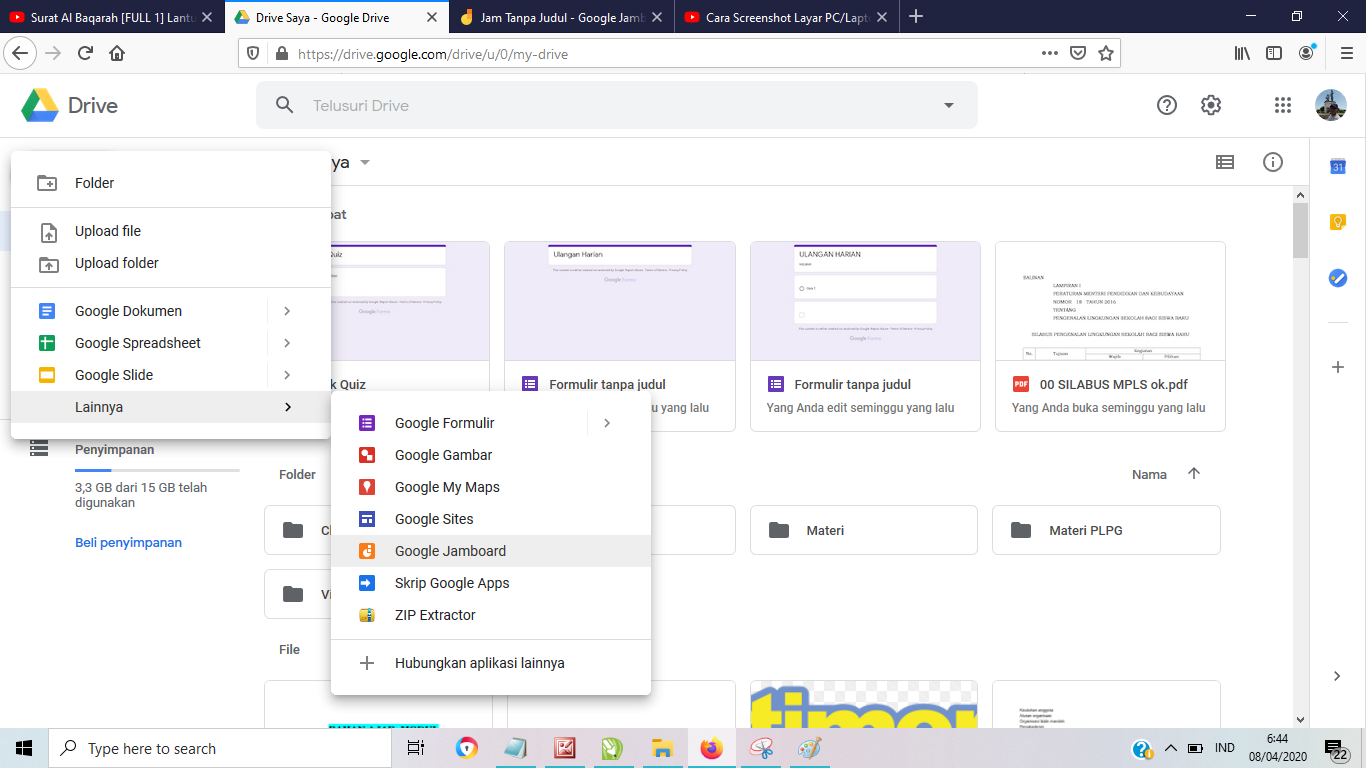Expand Google Formulir submenu arrow
This screenshot has height=768, width=1366.
607,423
